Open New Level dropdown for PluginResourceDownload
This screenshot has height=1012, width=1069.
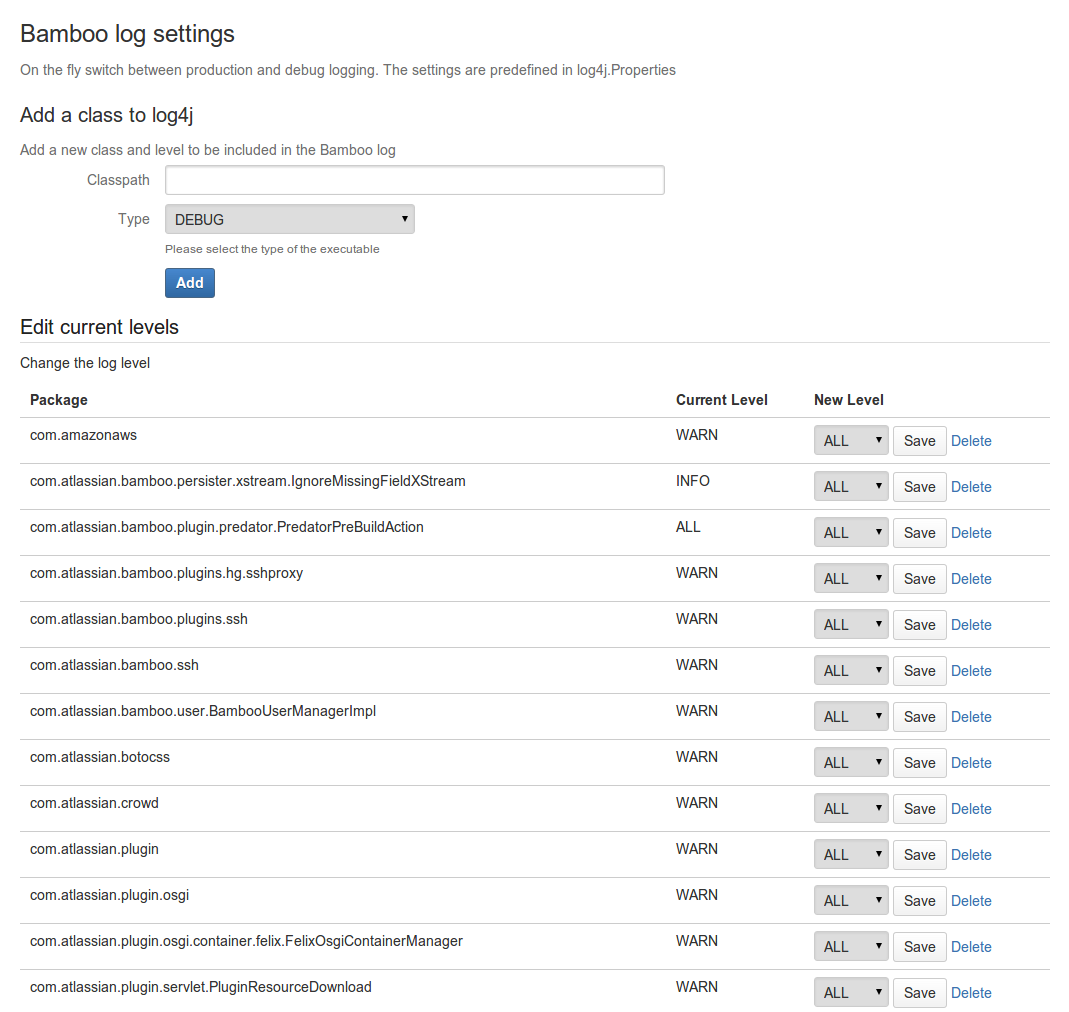coord(851,993)
